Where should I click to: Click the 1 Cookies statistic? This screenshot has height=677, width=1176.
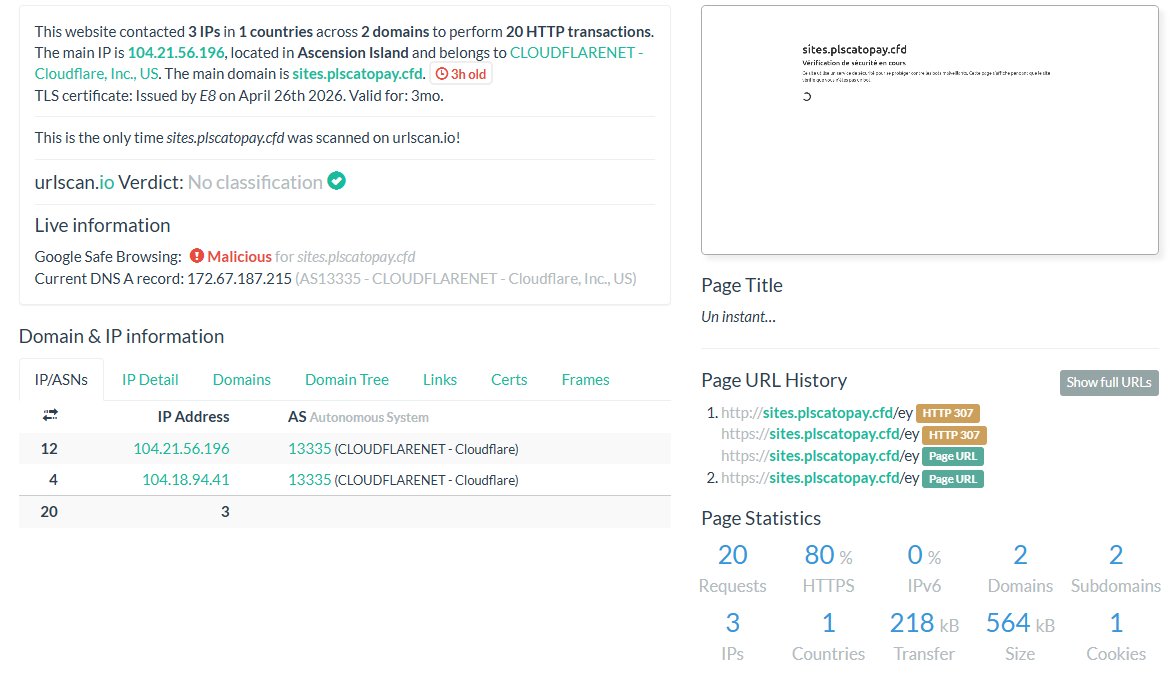(1116, 636)
